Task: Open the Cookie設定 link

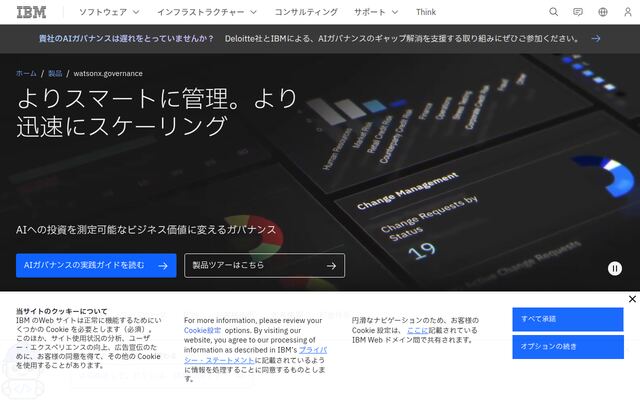Action: 202,330
